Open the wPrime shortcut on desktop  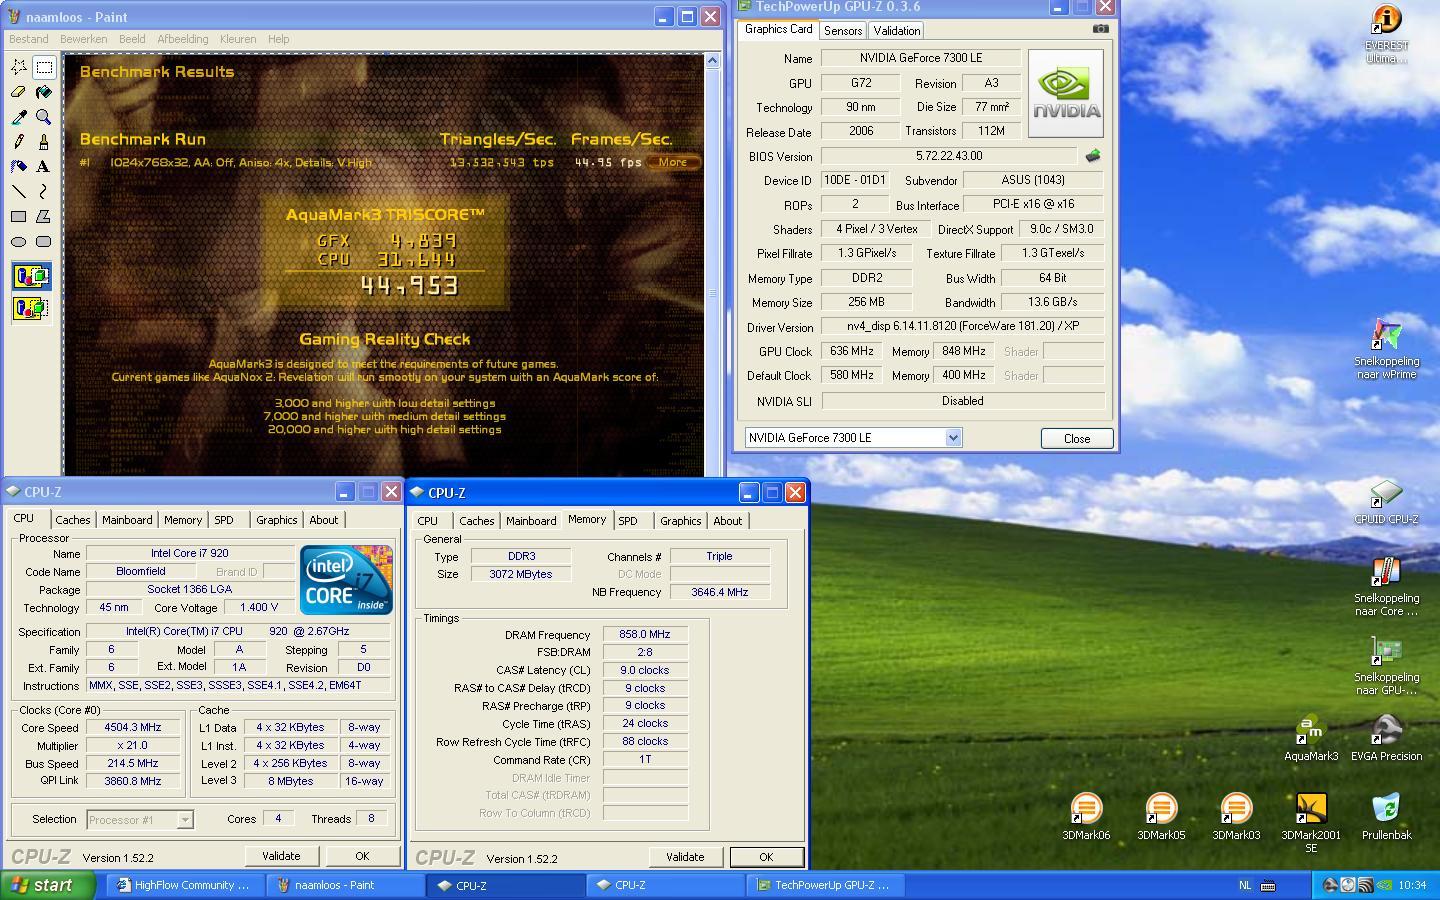click(x=1386, y=350)
